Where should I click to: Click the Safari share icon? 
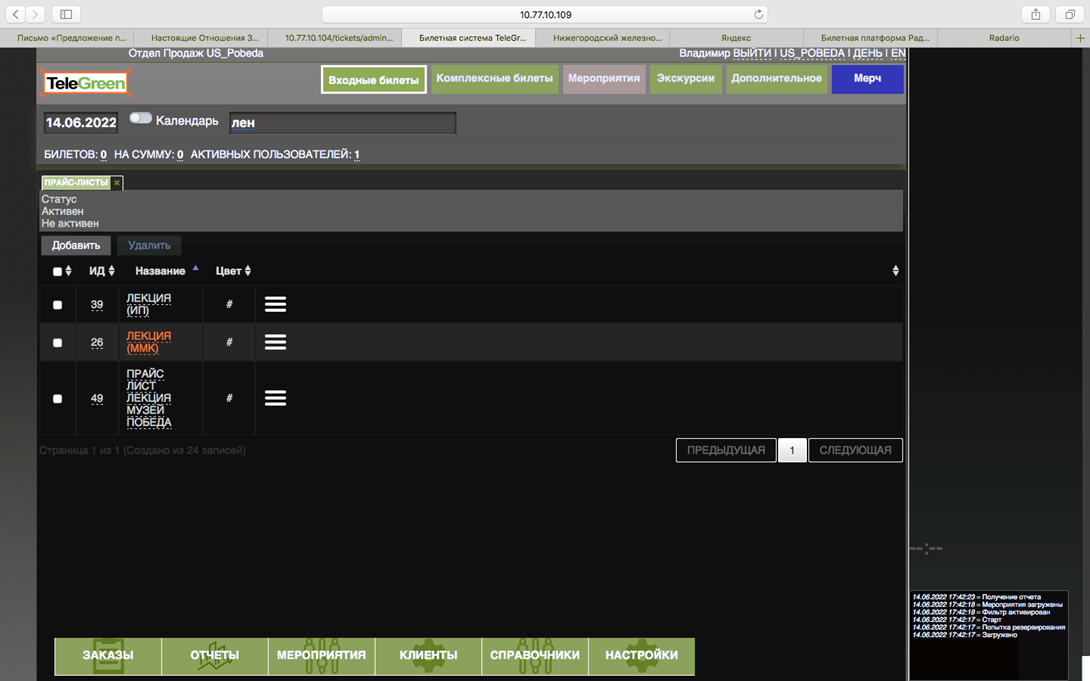tap(1036, 14)
